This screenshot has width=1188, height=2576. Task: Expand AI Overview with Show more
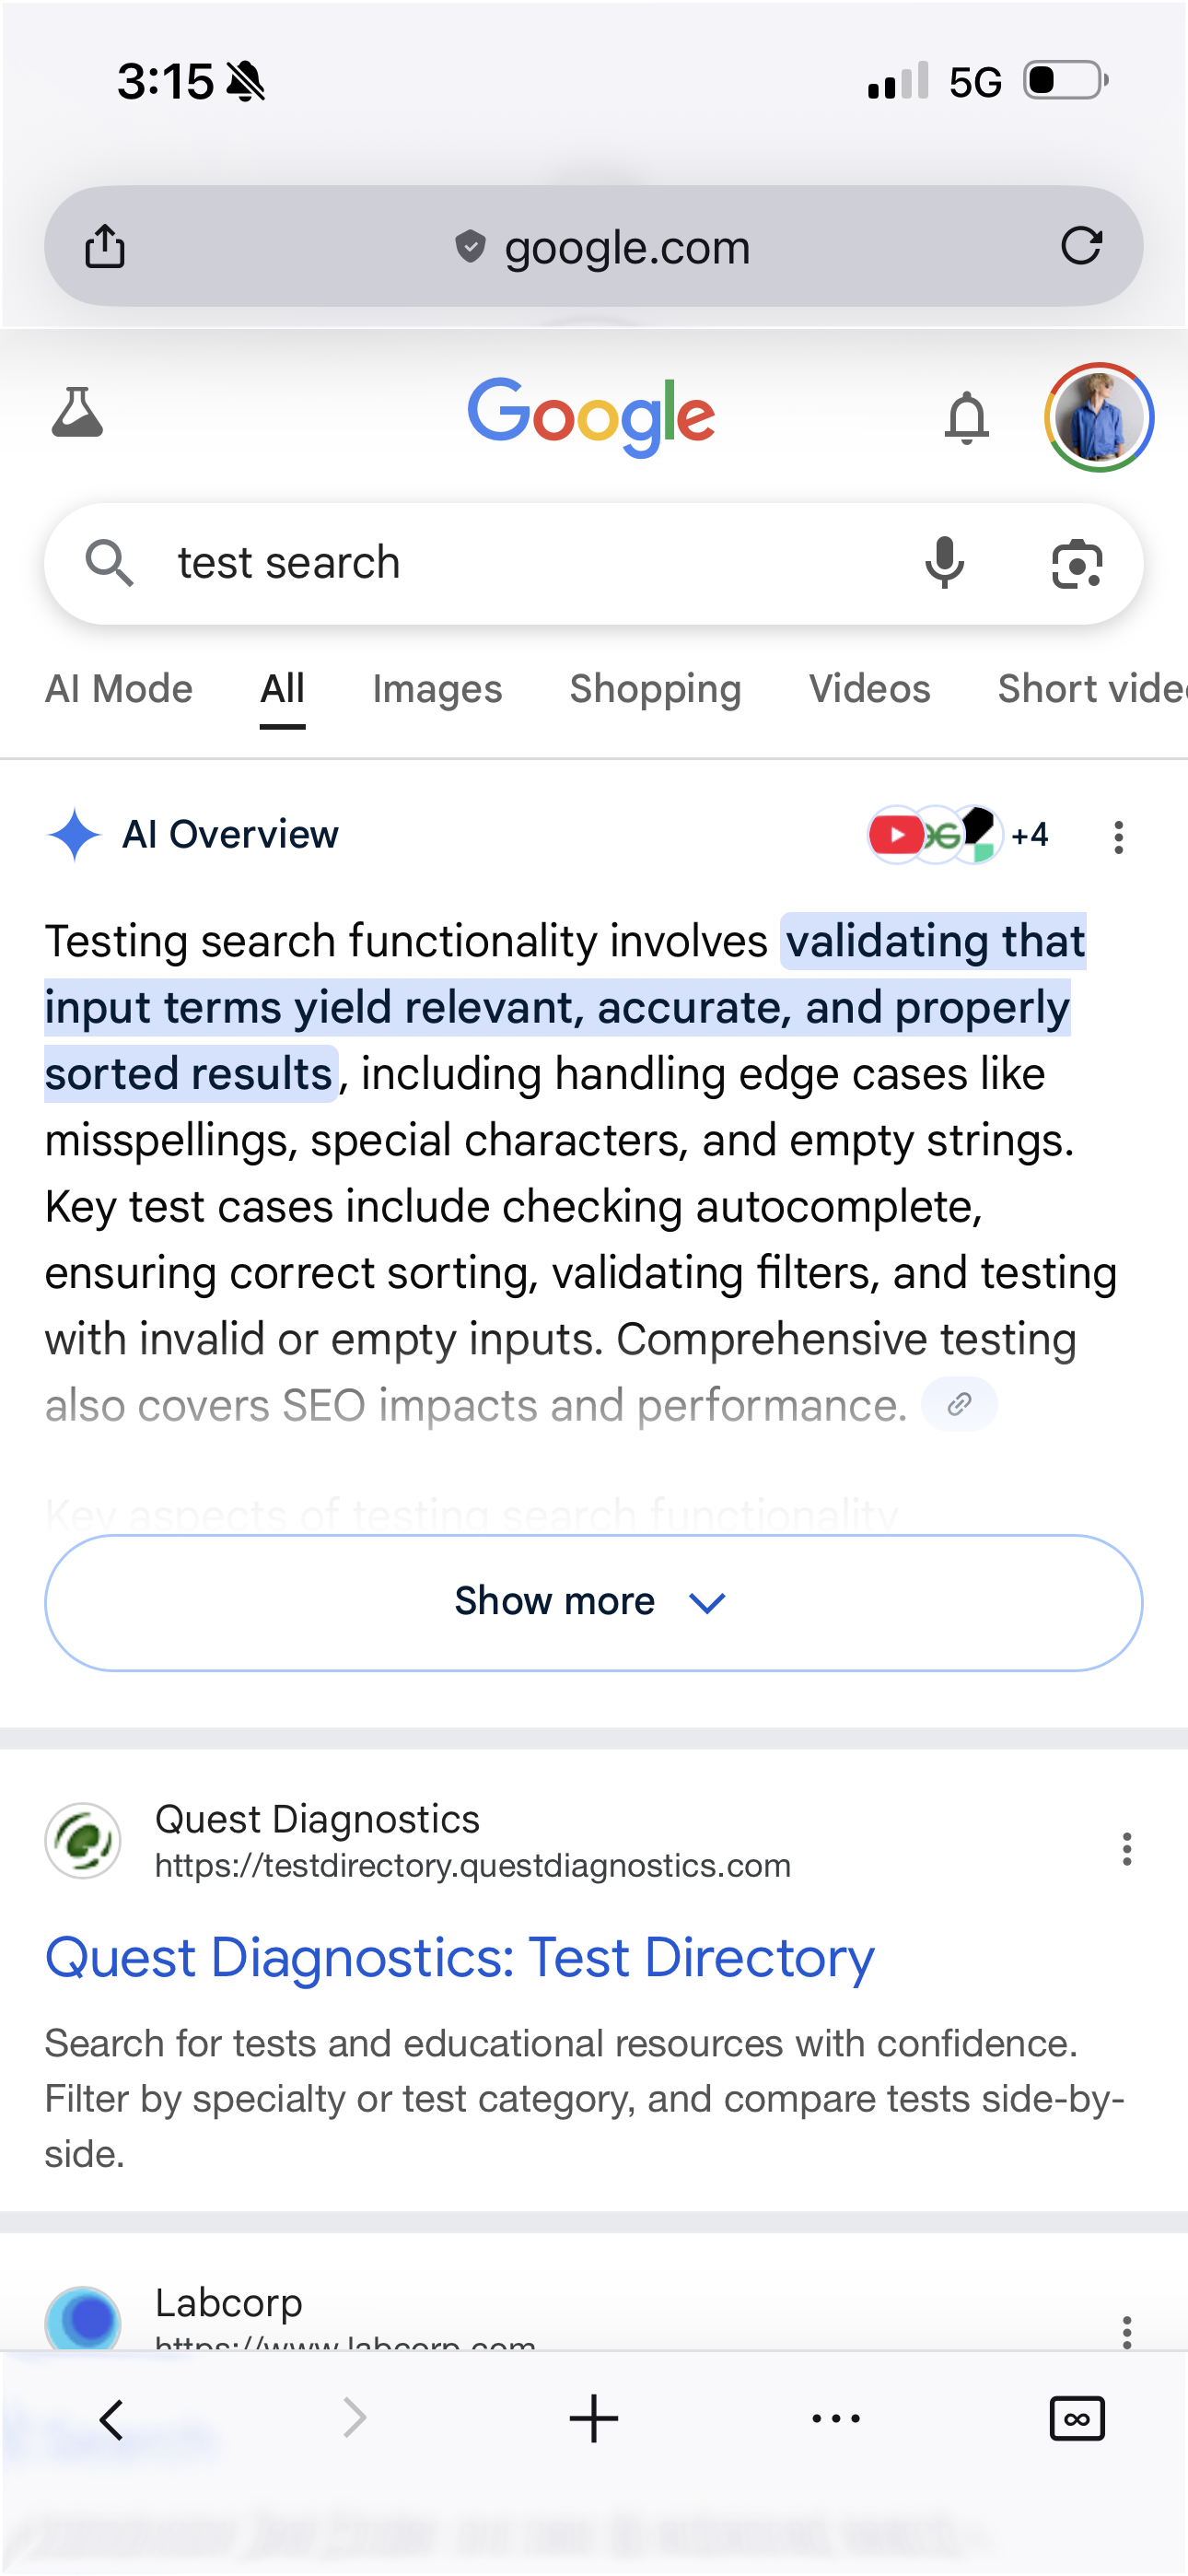(x=593, y=1602)
